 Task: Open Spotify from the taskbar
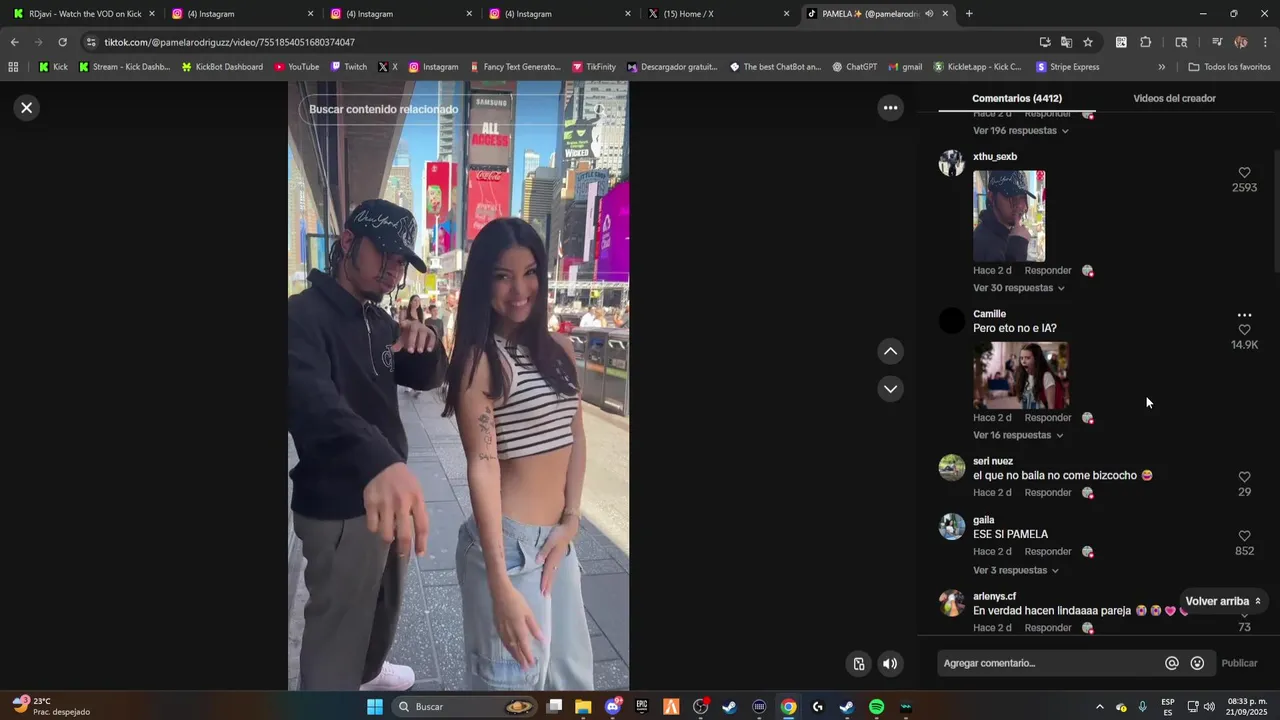[876, 707]
